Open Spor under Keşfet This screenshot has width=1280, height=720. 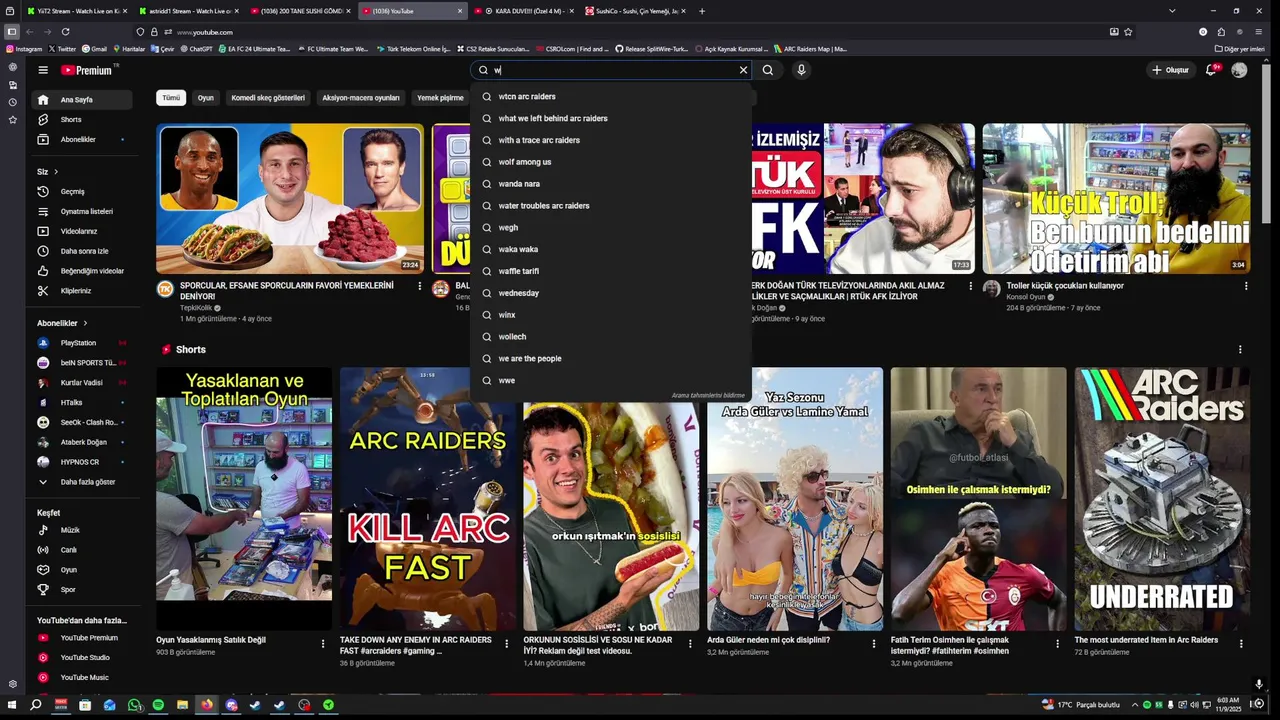pos(83,590)
